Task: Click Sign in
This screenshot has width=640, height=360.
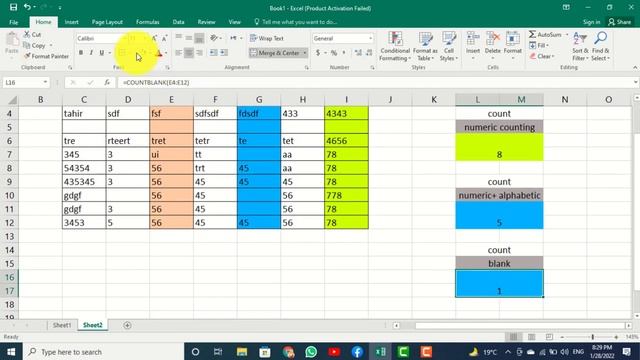Action: click(591, 22)
